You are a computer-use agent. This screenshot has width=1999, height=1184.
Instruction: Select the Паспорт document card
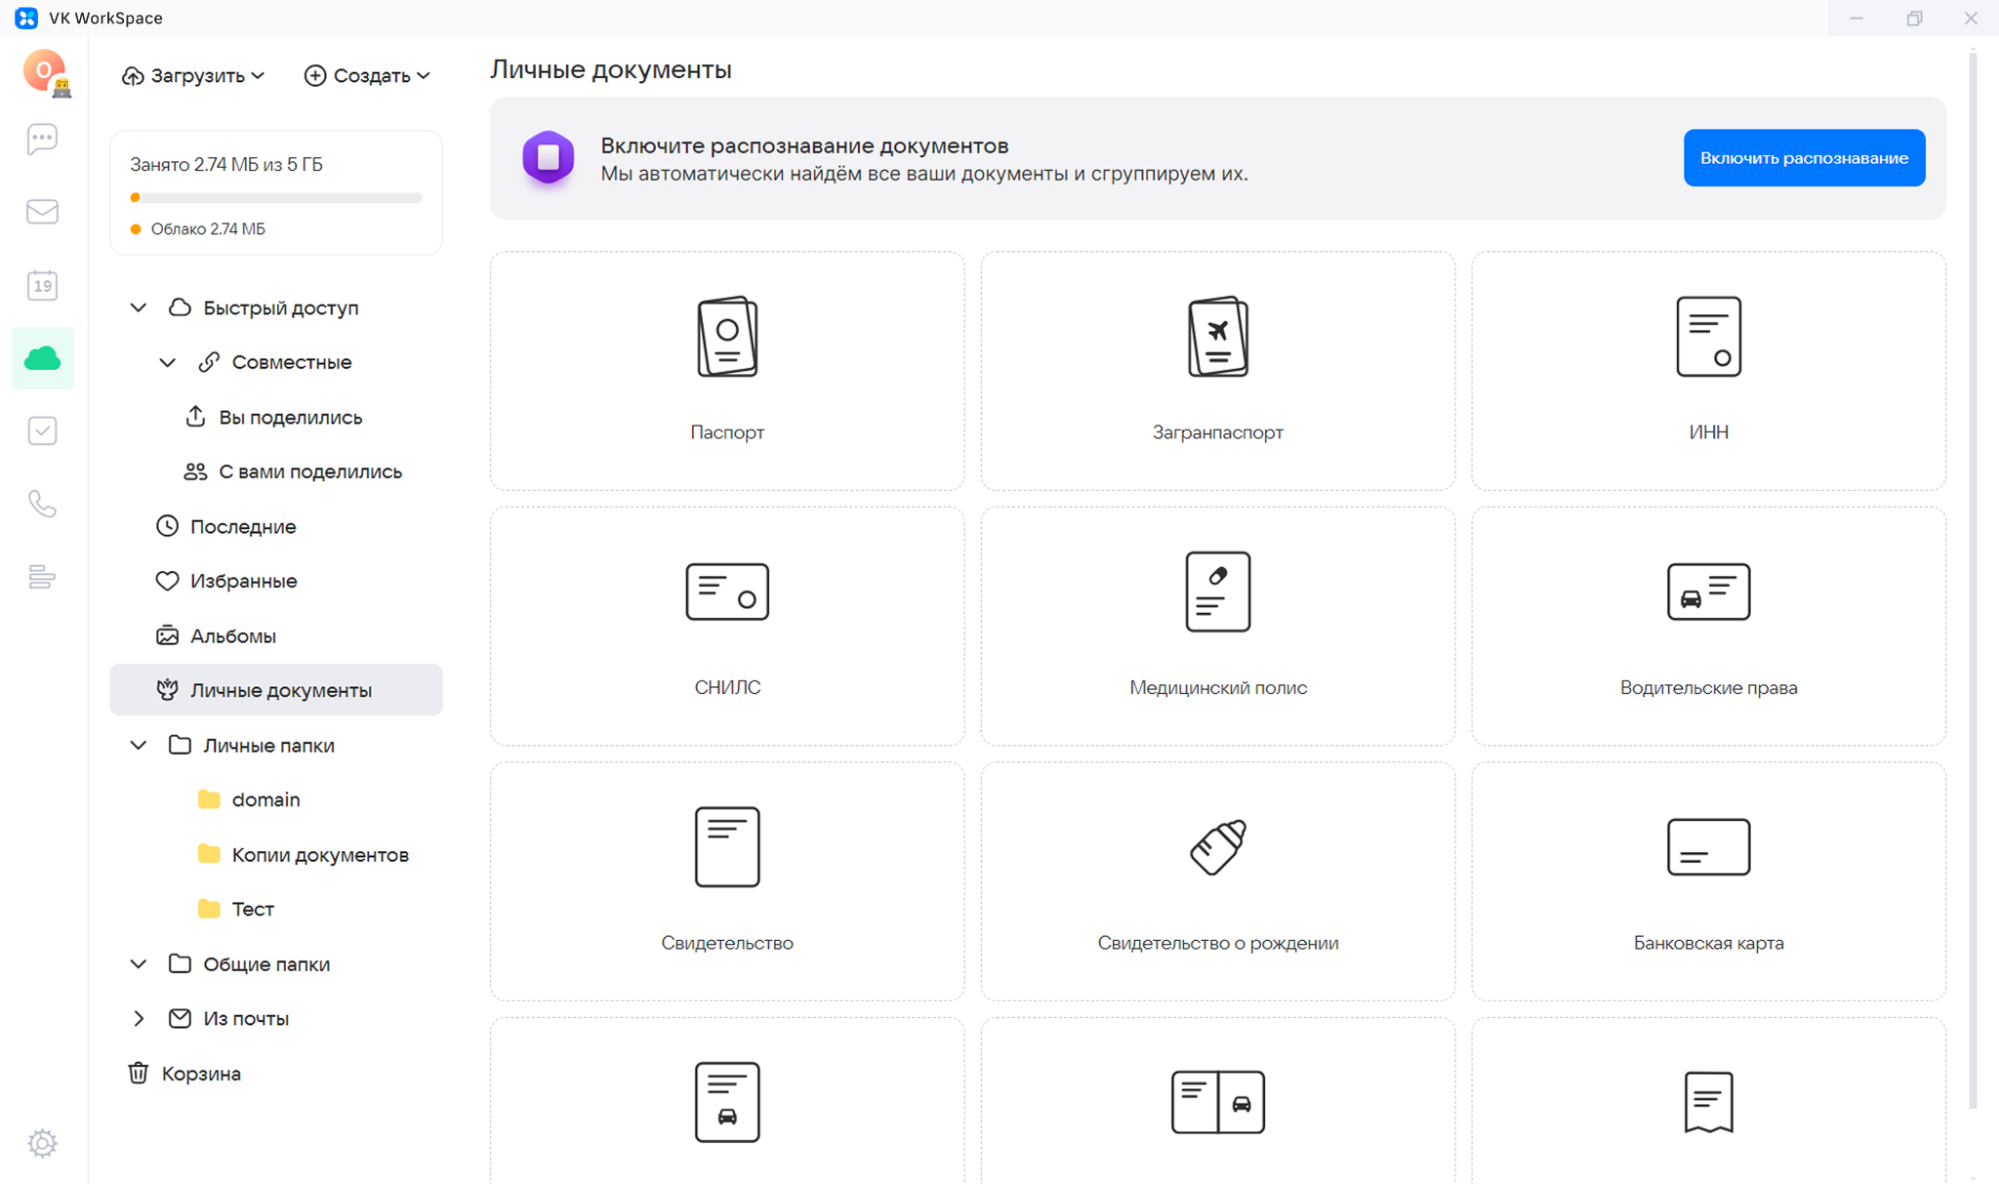[x=727, y=370]
